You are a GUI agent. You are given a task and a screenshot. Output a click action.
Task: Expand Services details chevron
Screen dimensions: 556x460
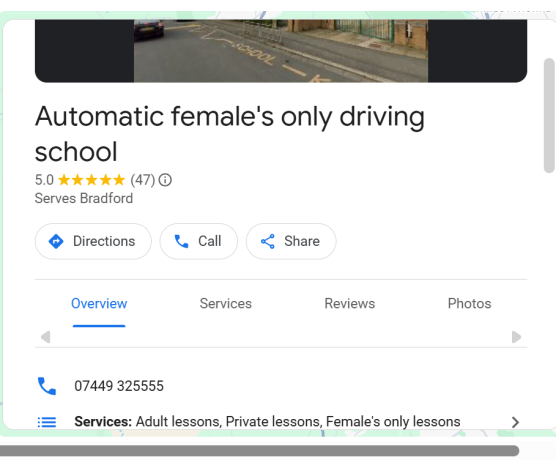[515, 422]
